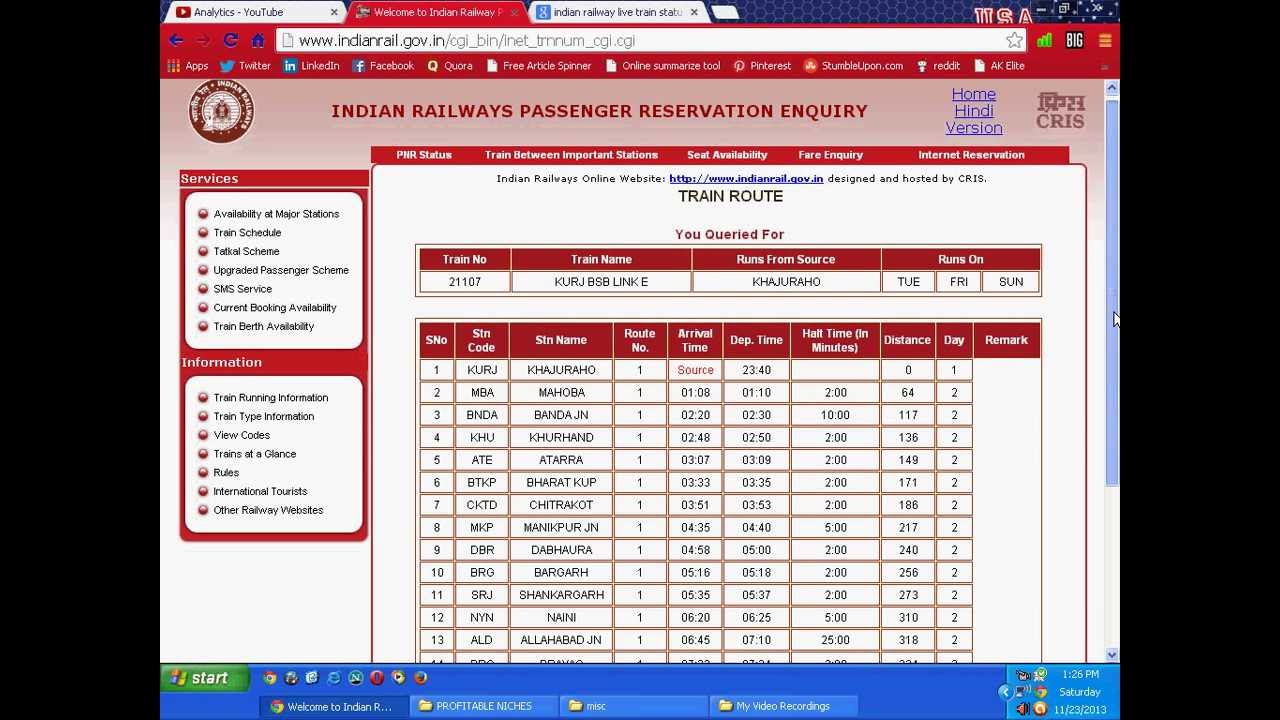Open the Internet Reservation menu item
Screen dimensions: 1280x720
tap(971, 155)
